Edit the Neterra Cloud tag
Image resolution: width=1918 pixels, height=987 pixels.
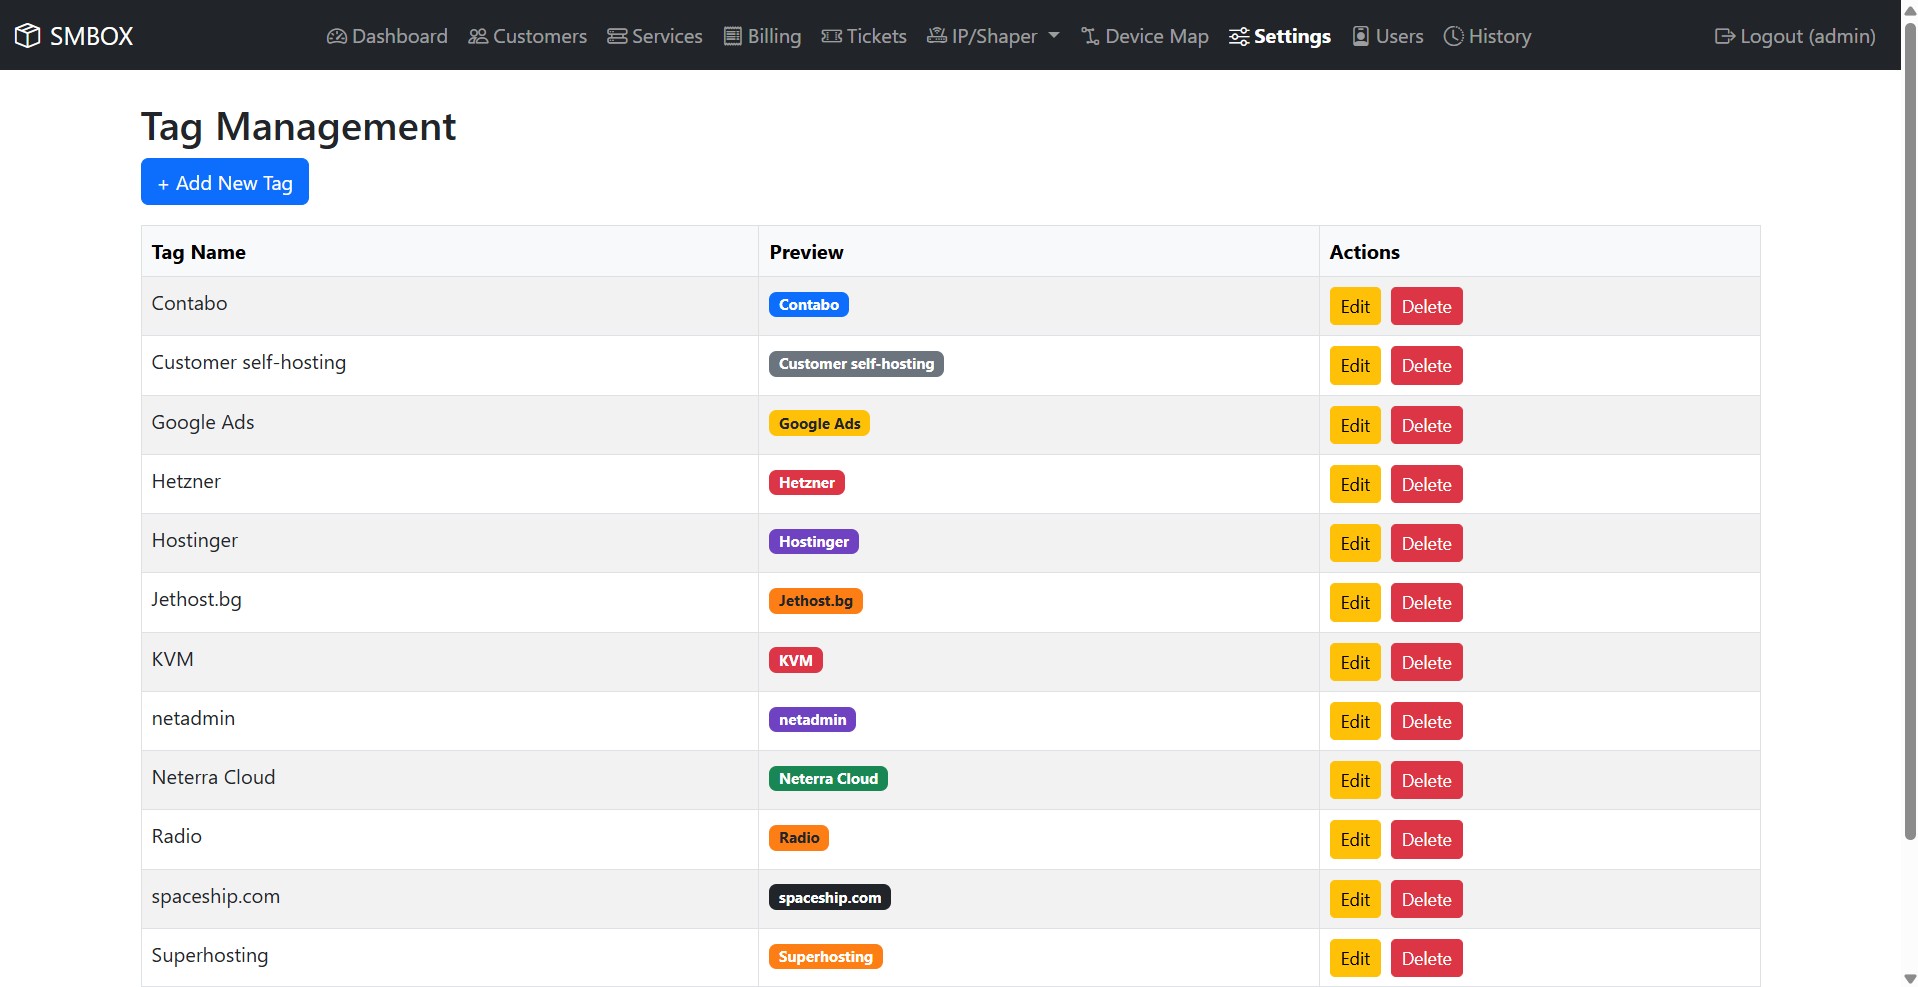pos(1355,780)
